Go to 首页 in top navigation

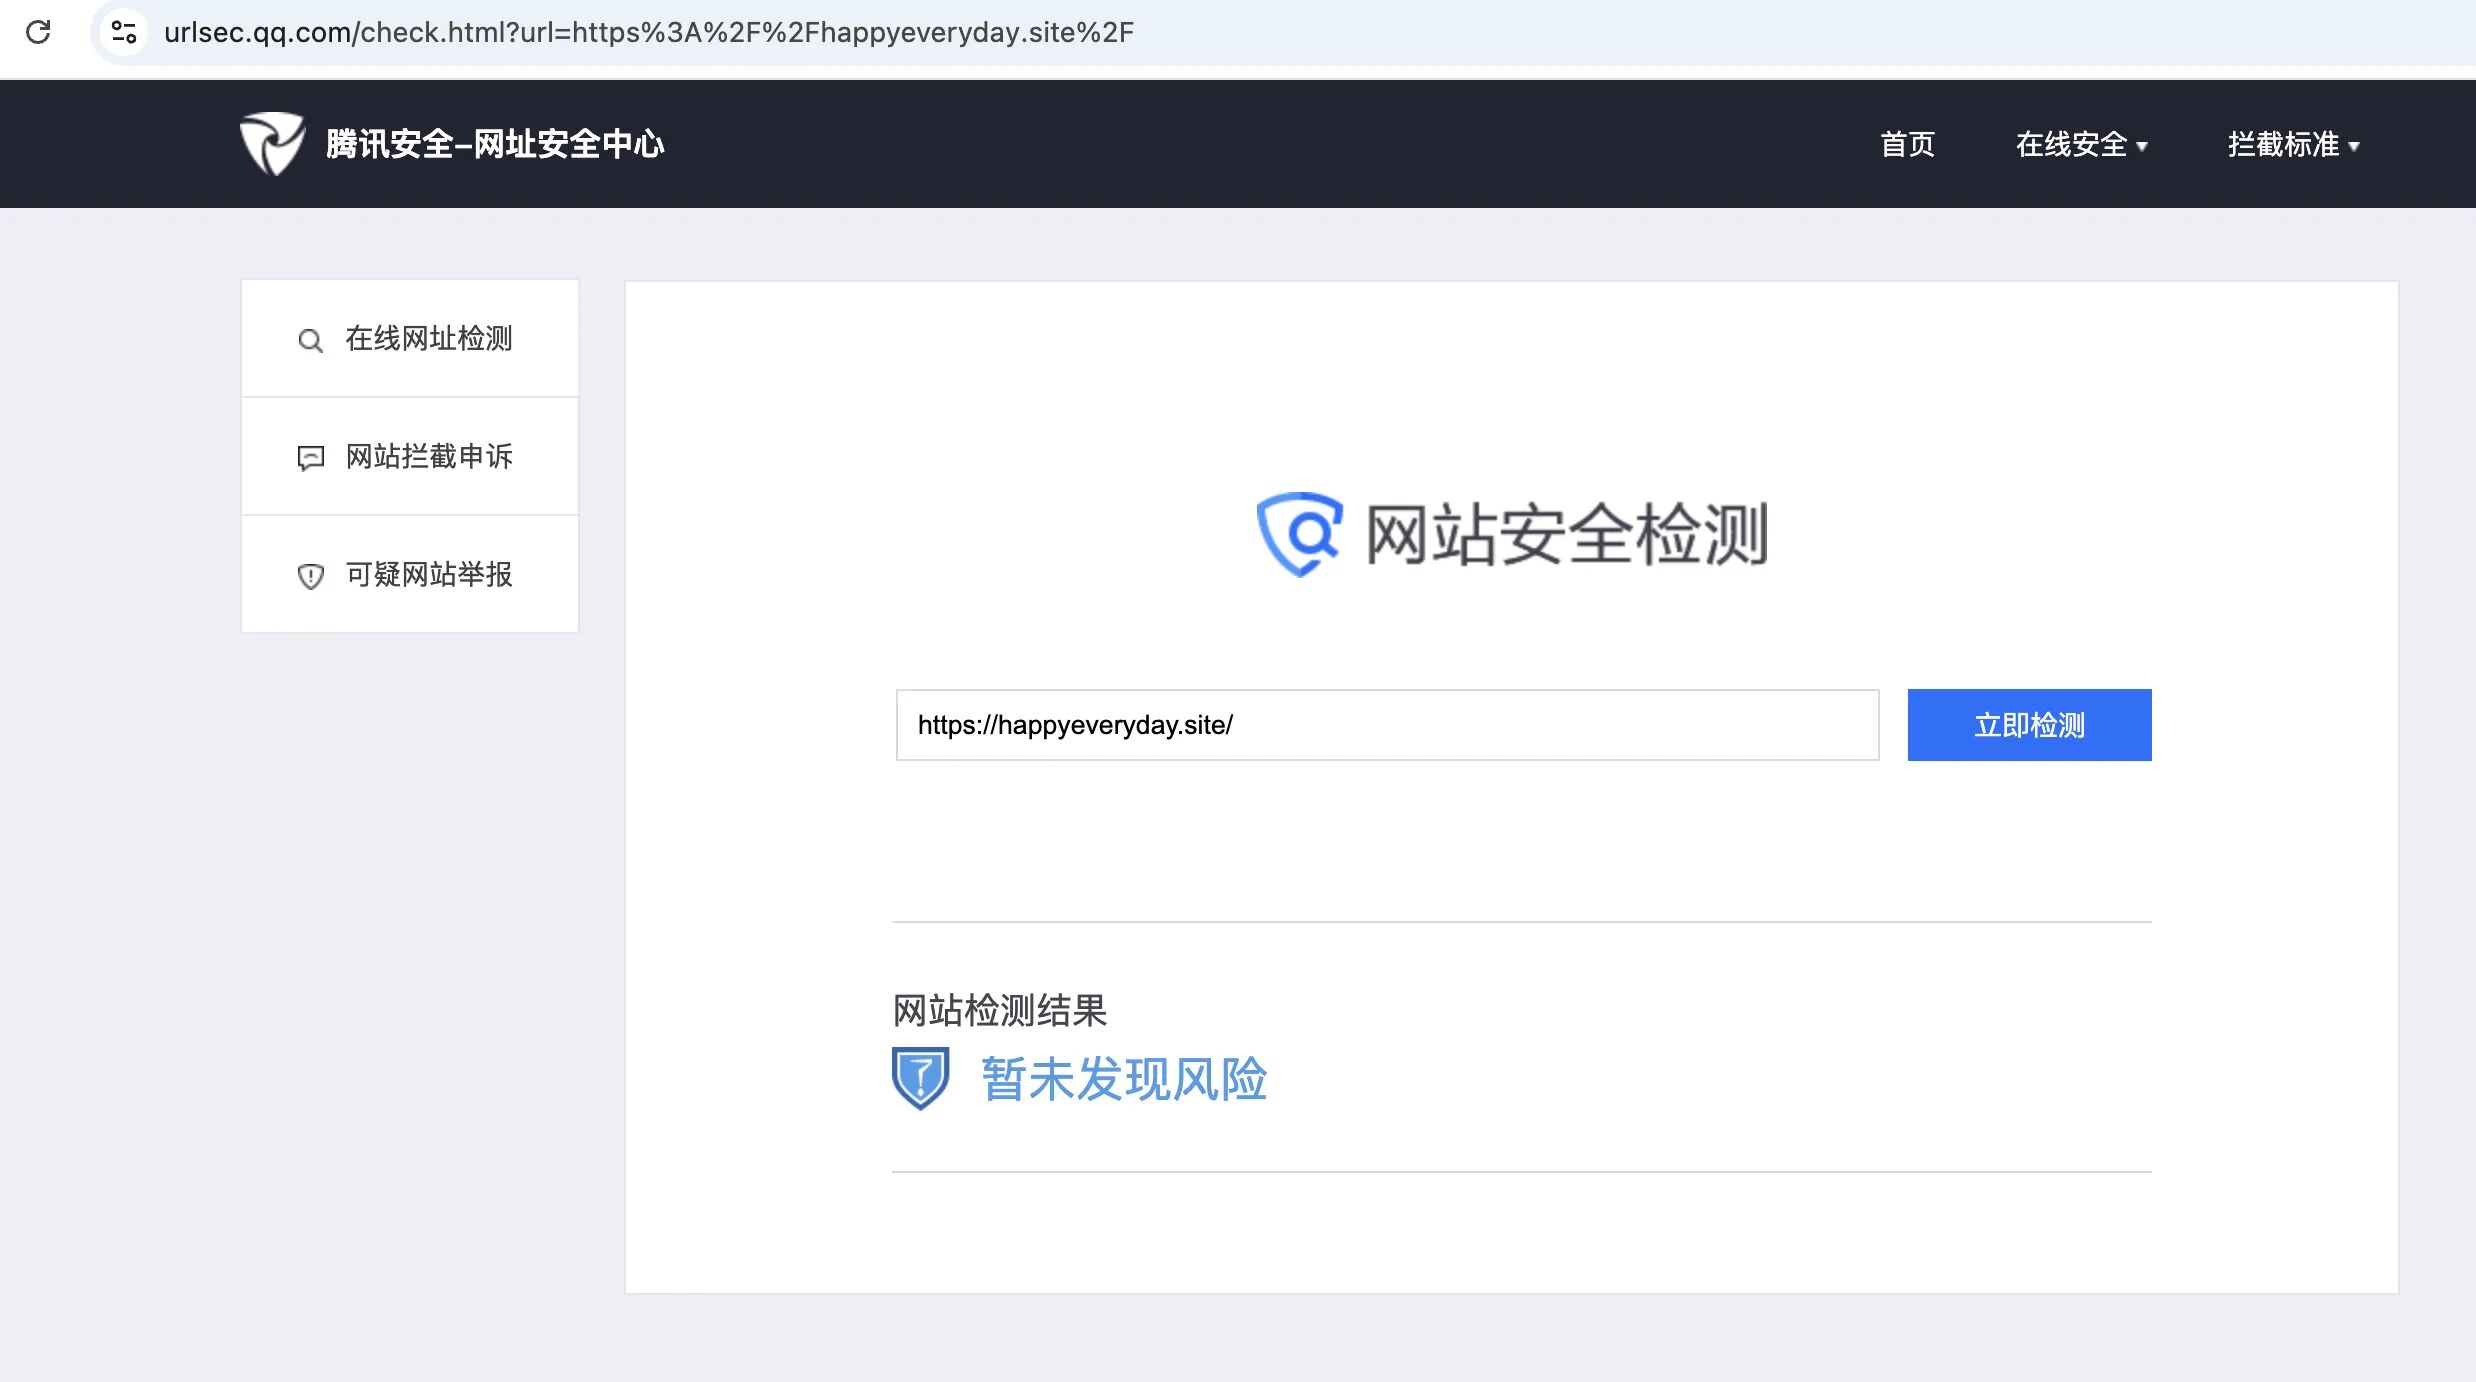pos(1907,145)
